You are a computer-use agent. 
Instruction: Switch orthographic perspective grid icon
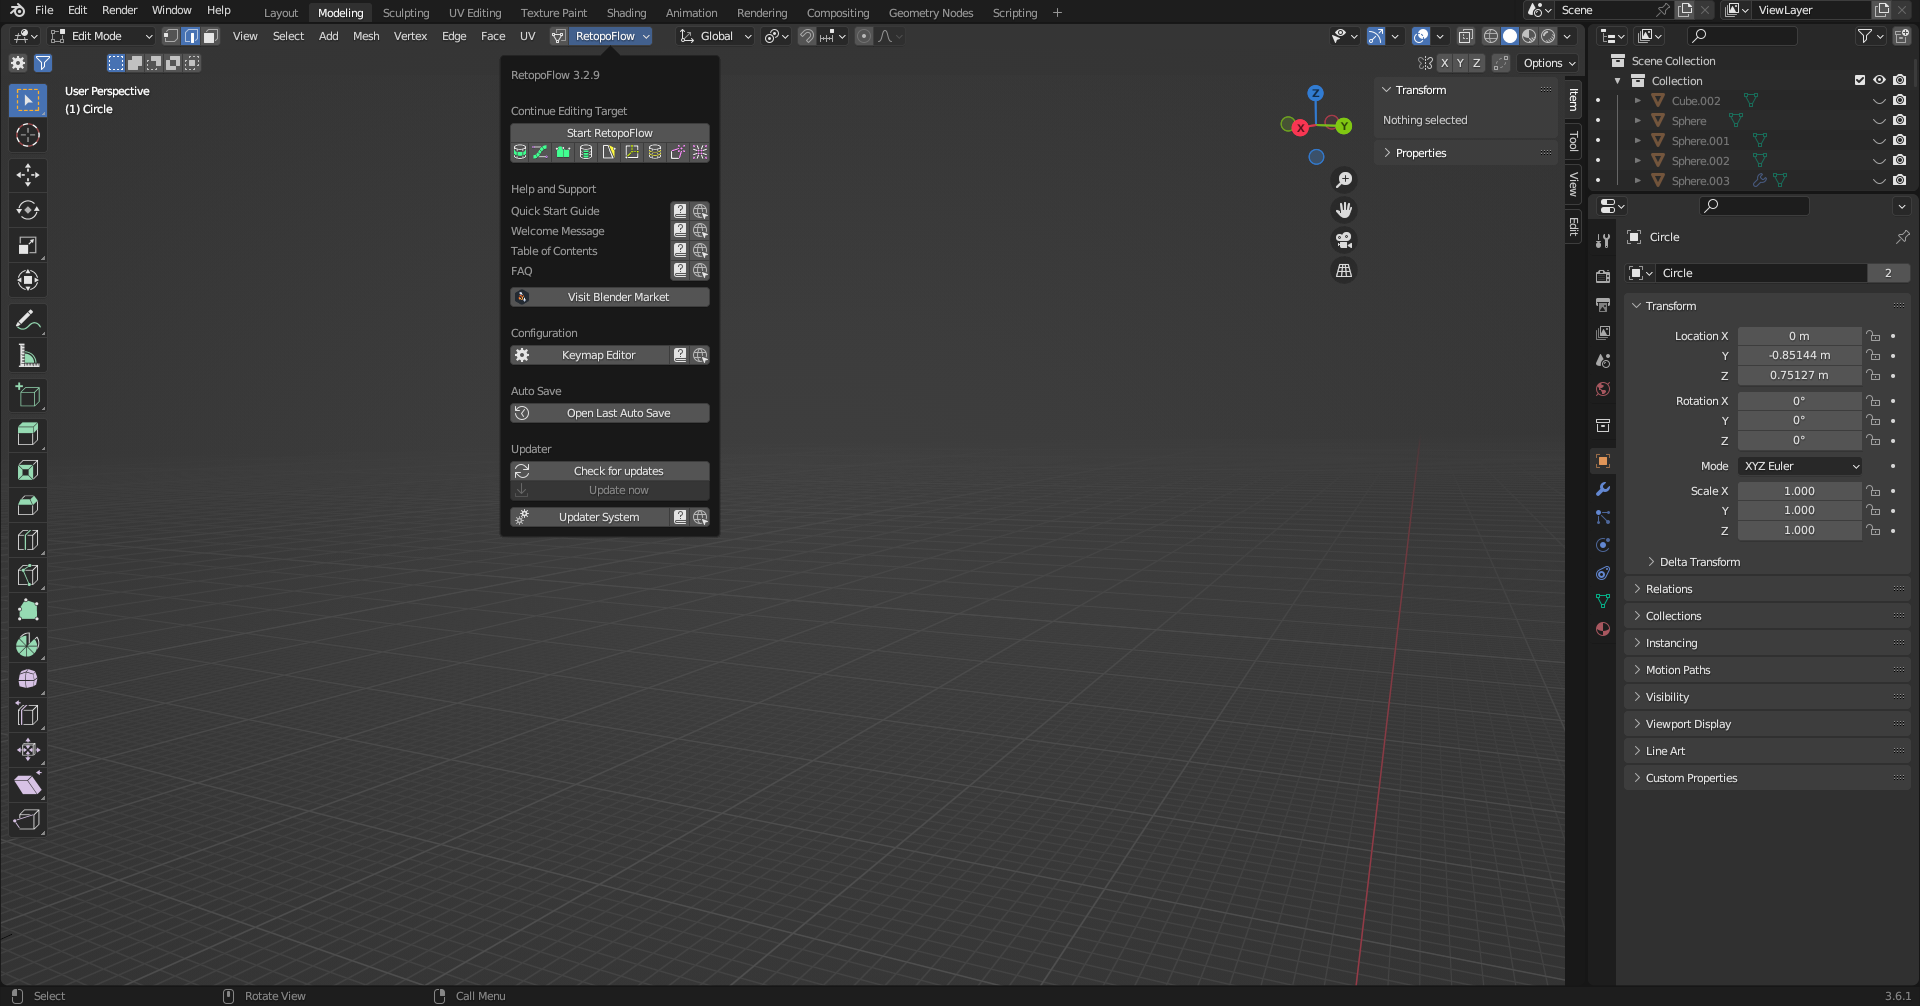coord(1344,271)
